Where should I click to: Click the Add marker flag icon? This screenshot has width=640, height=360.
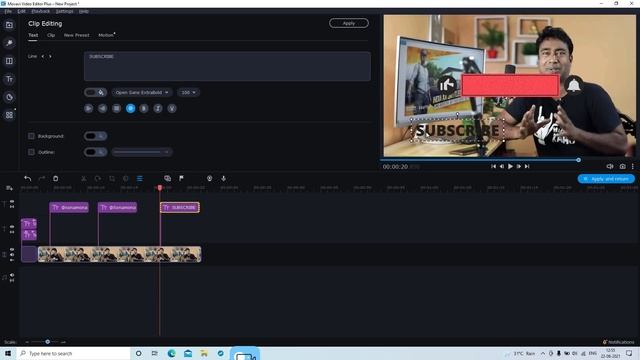[x=181, y=178]
